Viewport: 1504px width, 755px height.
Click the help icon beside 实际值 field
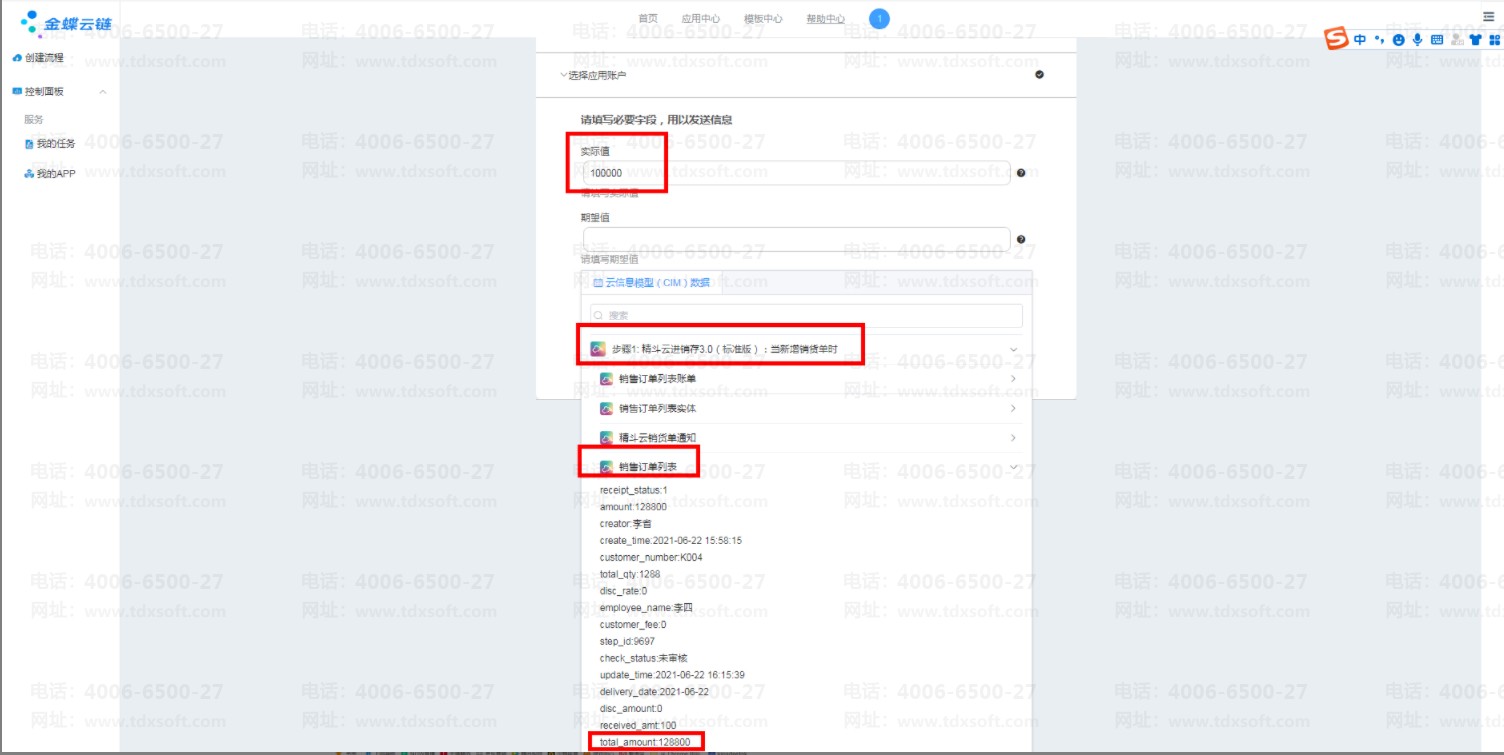click(x=1021, y=173)
